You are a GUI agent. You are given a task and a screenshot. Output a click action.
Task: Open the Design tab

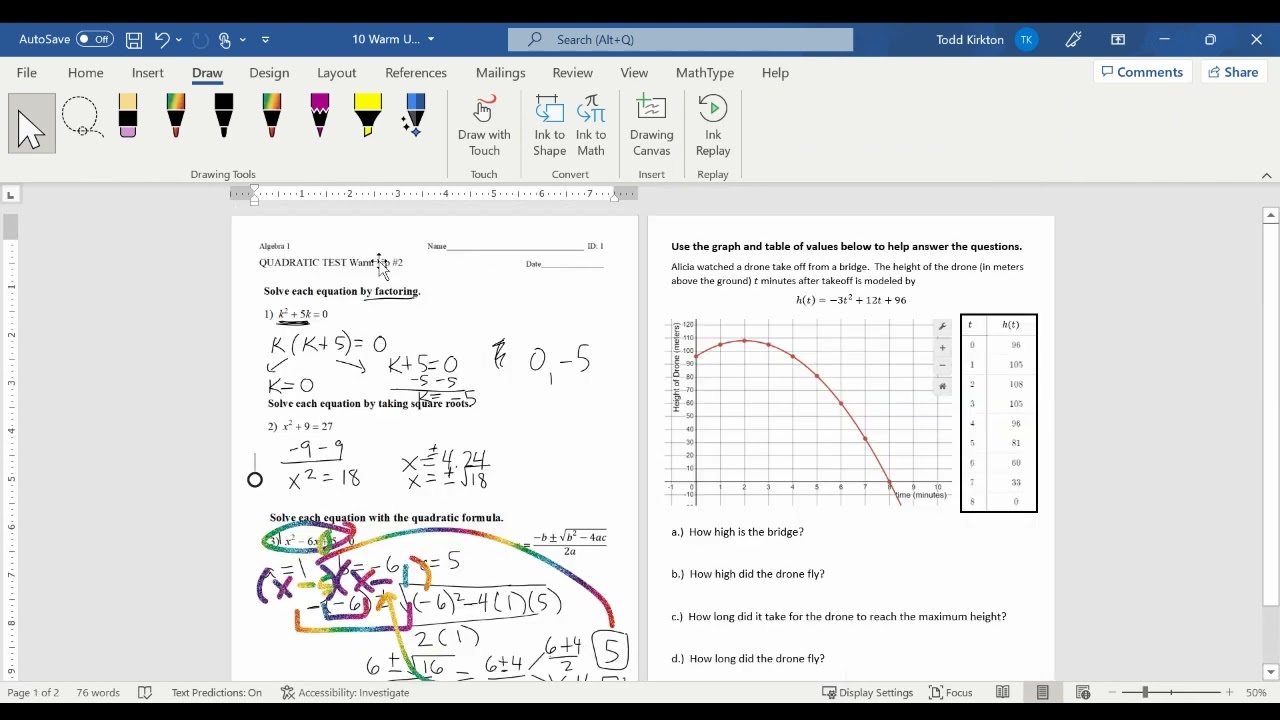(269, 73)
